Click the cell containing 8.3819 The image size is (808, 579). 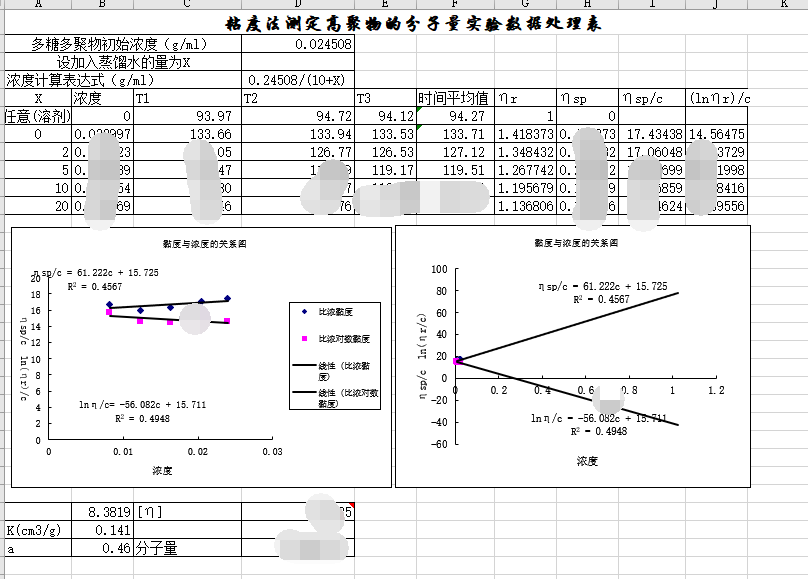coord(102,512)
